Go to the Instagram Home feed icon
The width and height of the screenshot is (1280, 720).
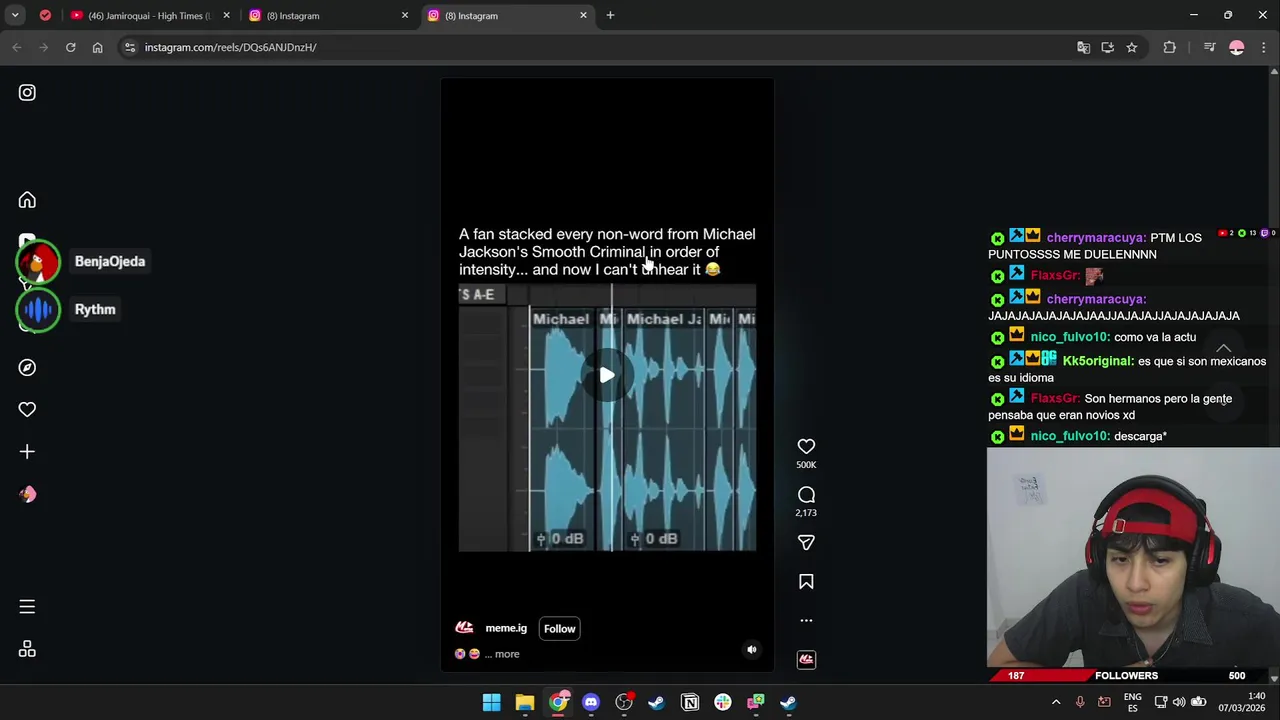(x=27, y=200)
